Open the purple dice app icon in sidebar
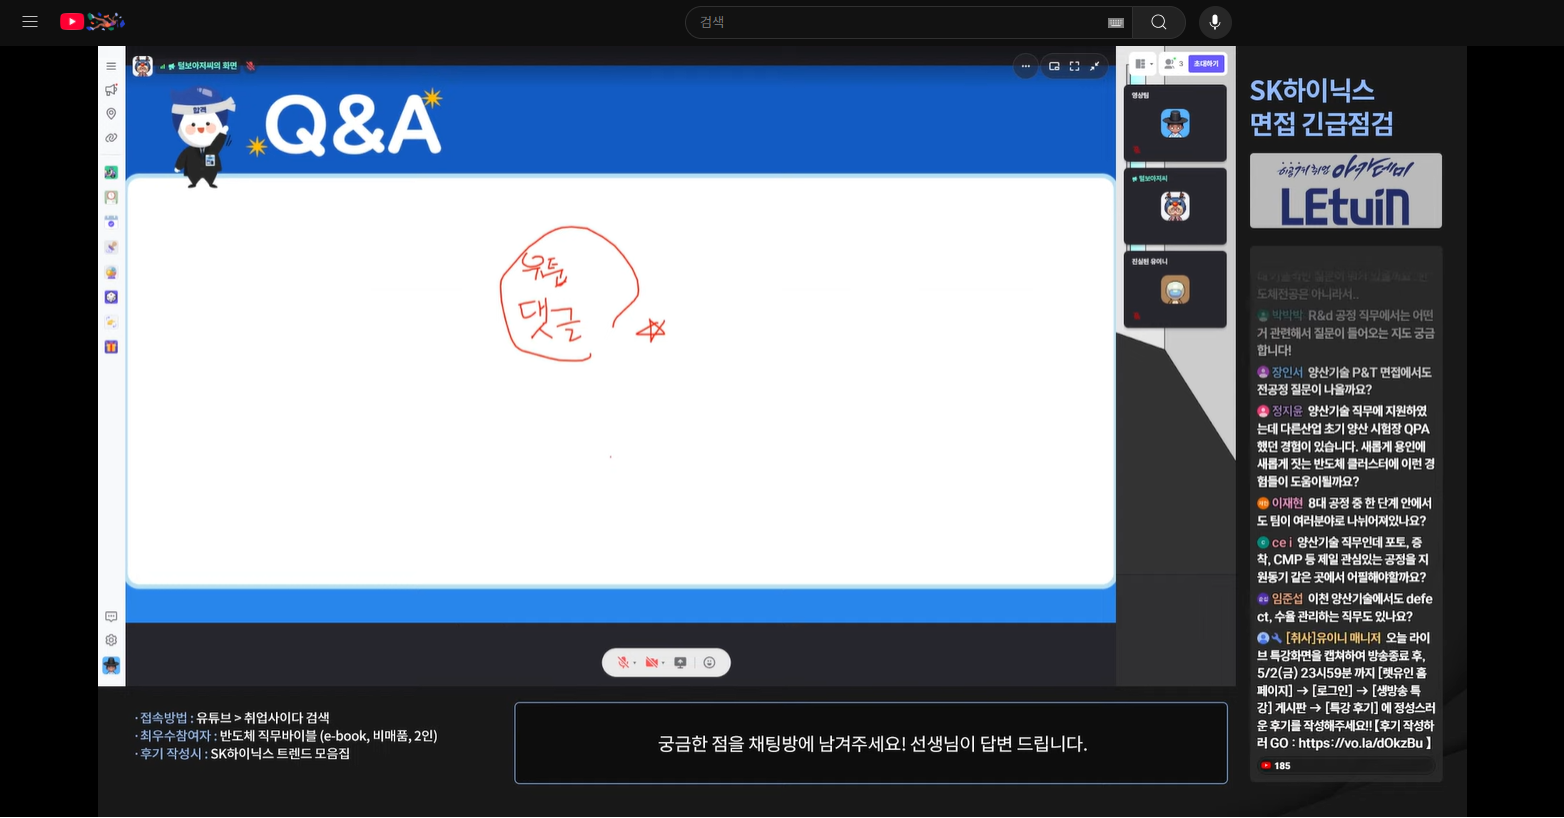Viewport: 1564px width, 818px height. [x=111, y=297]
